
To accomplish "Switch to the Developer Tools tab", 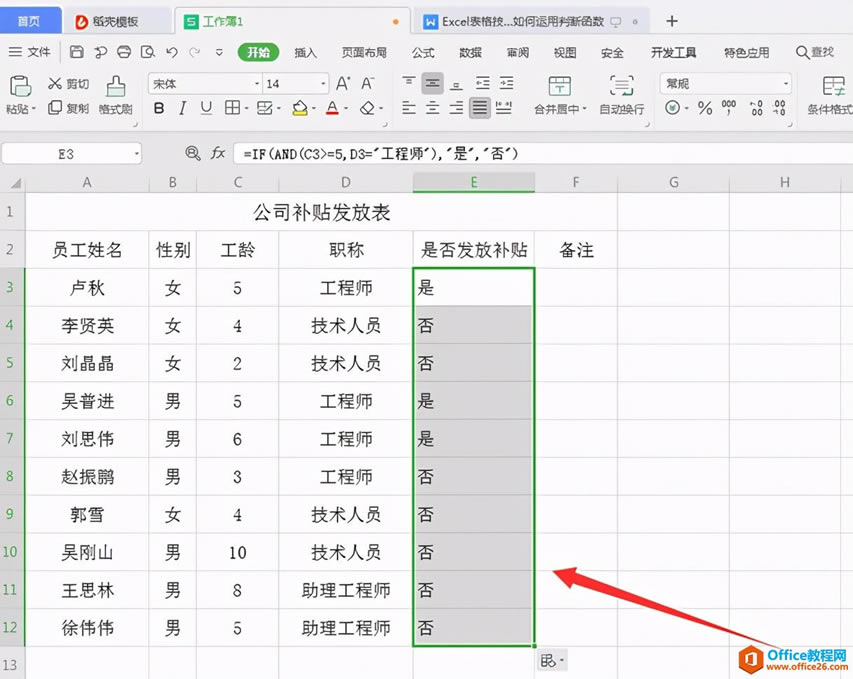I will [x=673, y=52].
